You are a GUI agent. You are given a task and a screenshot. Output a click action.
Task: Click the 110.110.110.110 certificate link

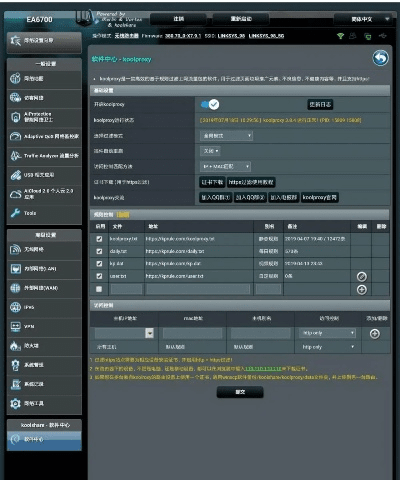pyautogui.click(x=263, y=369)
